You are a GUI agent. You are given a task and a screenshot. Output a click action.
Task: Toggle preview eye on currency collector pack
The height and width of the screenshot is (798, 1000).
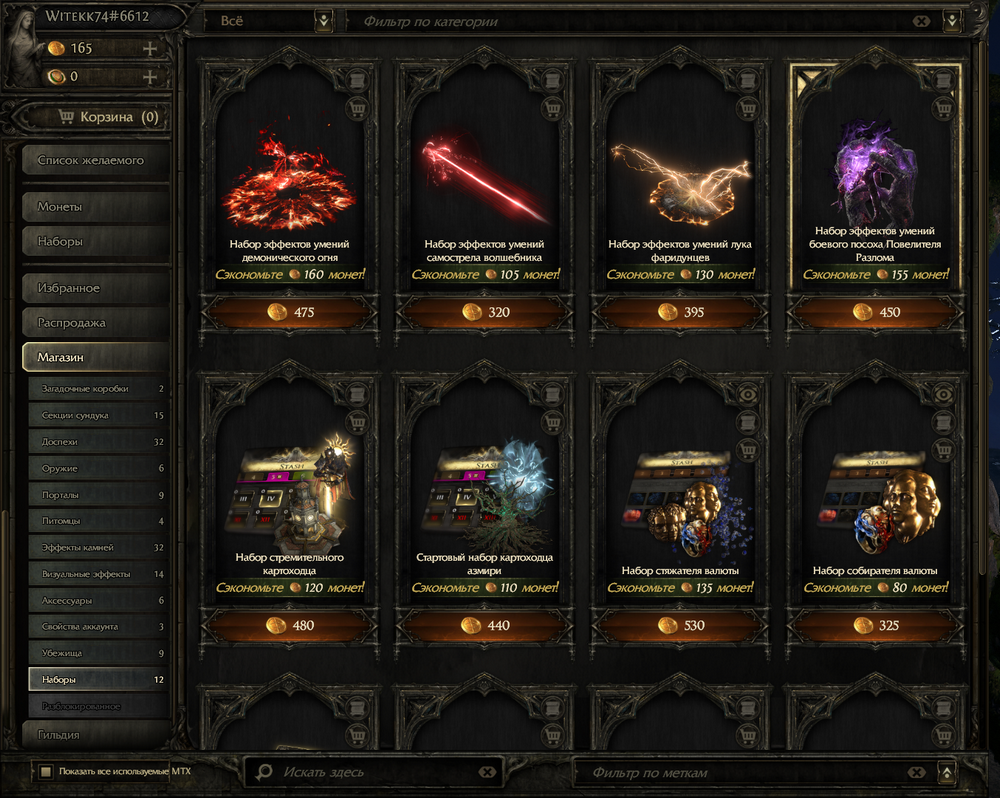point(943,395)
